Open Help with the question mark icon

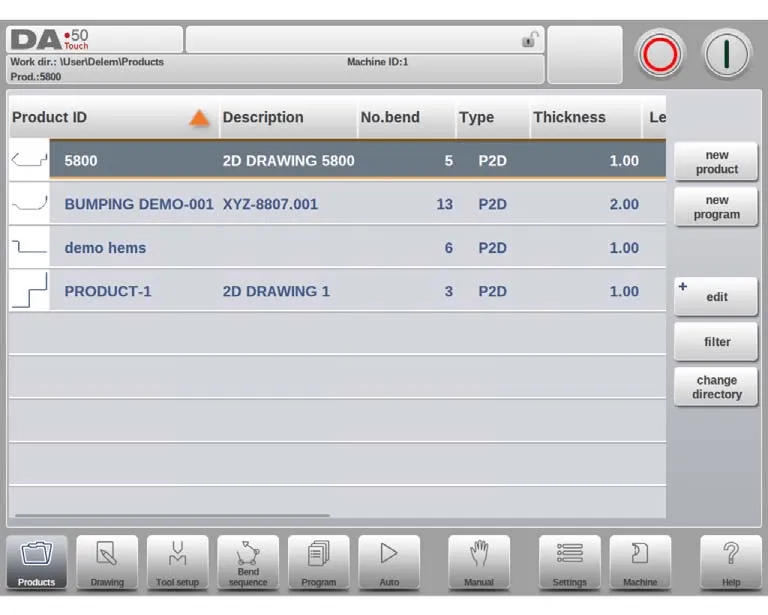(x=731, y=562)
